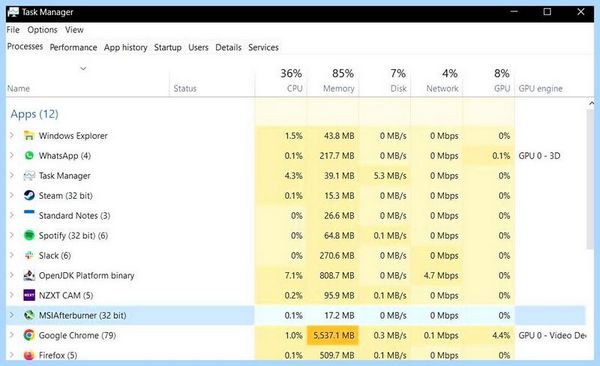
Task: Click the Slack icon in Apps list
Action: 29,255
